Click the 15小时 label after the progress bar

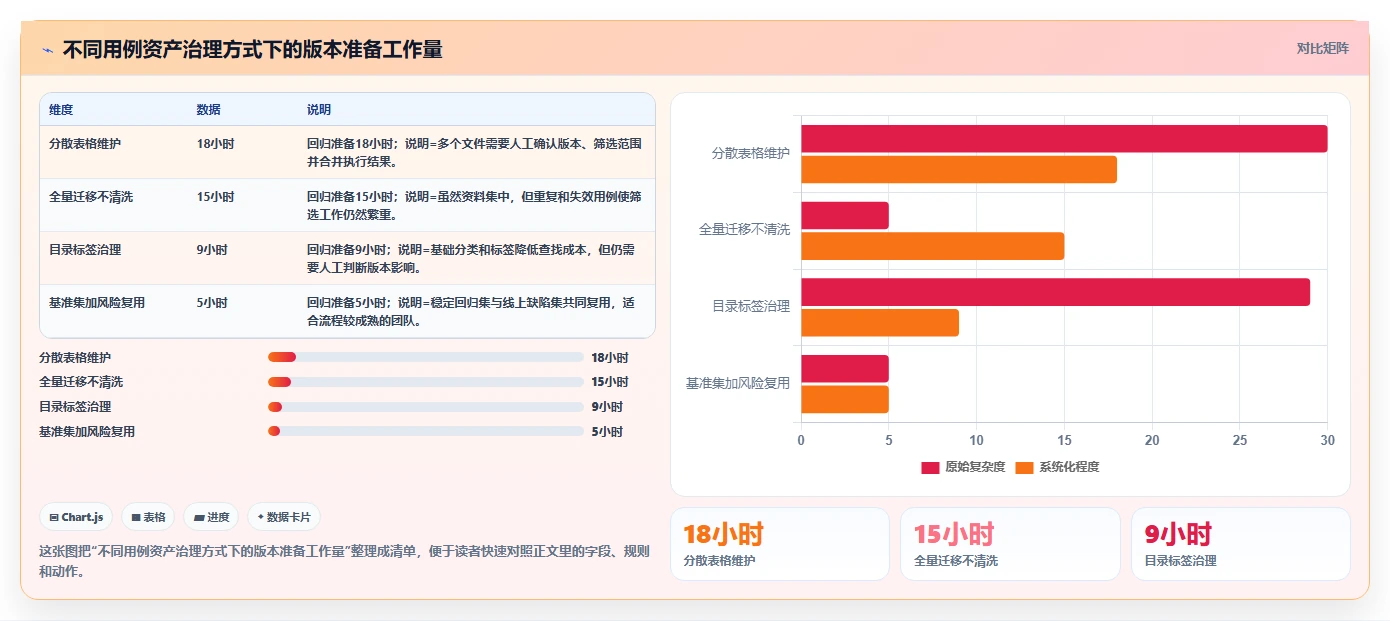click(x=610, y=382)
